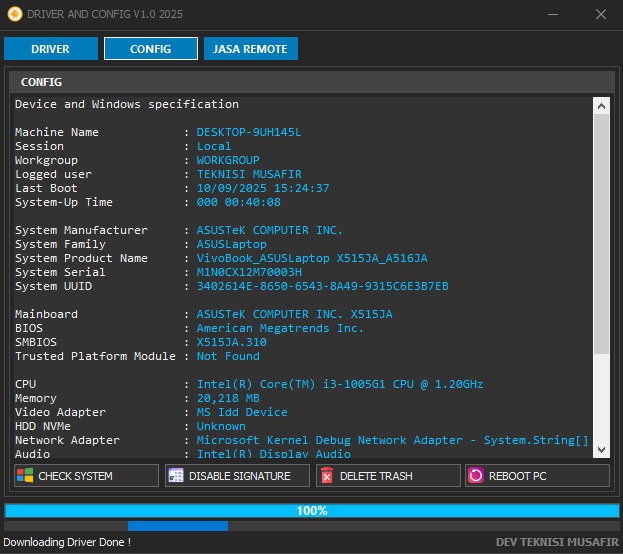This screenshot has height=554, width=623.
Task: Click the red trash bin icon
Action: [327, 475]
